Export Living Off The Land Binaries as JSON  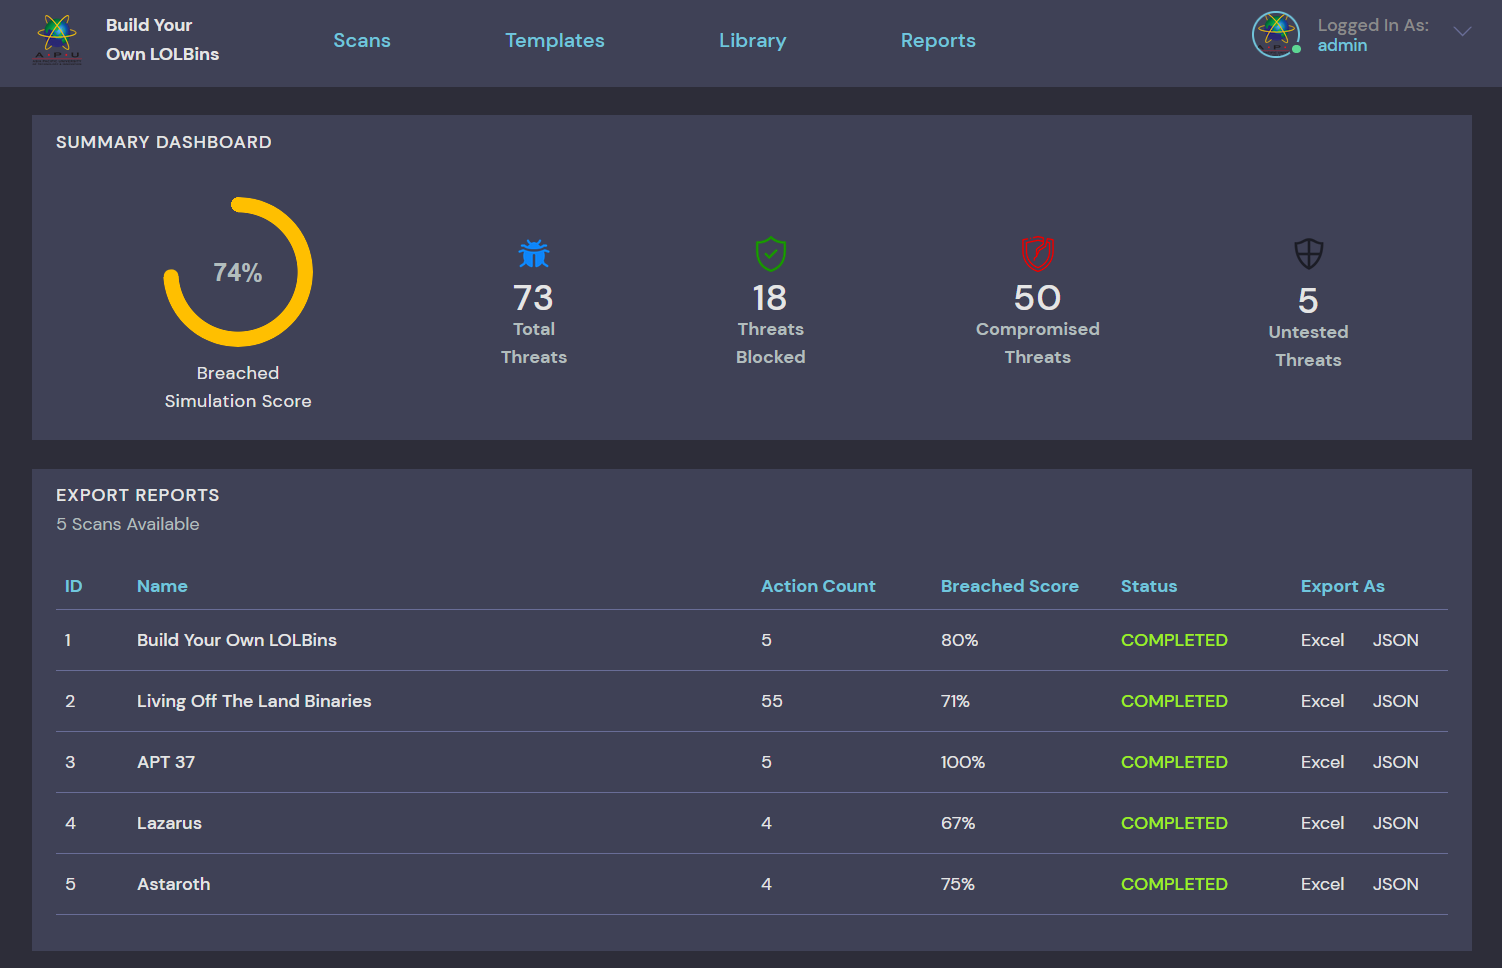1395,701
